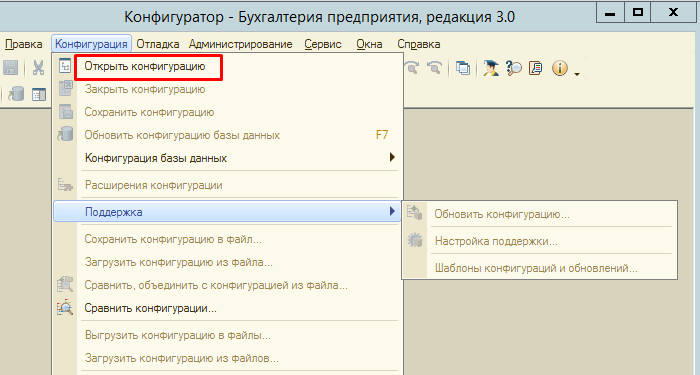The width and height of the screenshot is (700, 375).
Task: Open the dropdown arrow beside the info icon
Action: [x=577, y=74]
